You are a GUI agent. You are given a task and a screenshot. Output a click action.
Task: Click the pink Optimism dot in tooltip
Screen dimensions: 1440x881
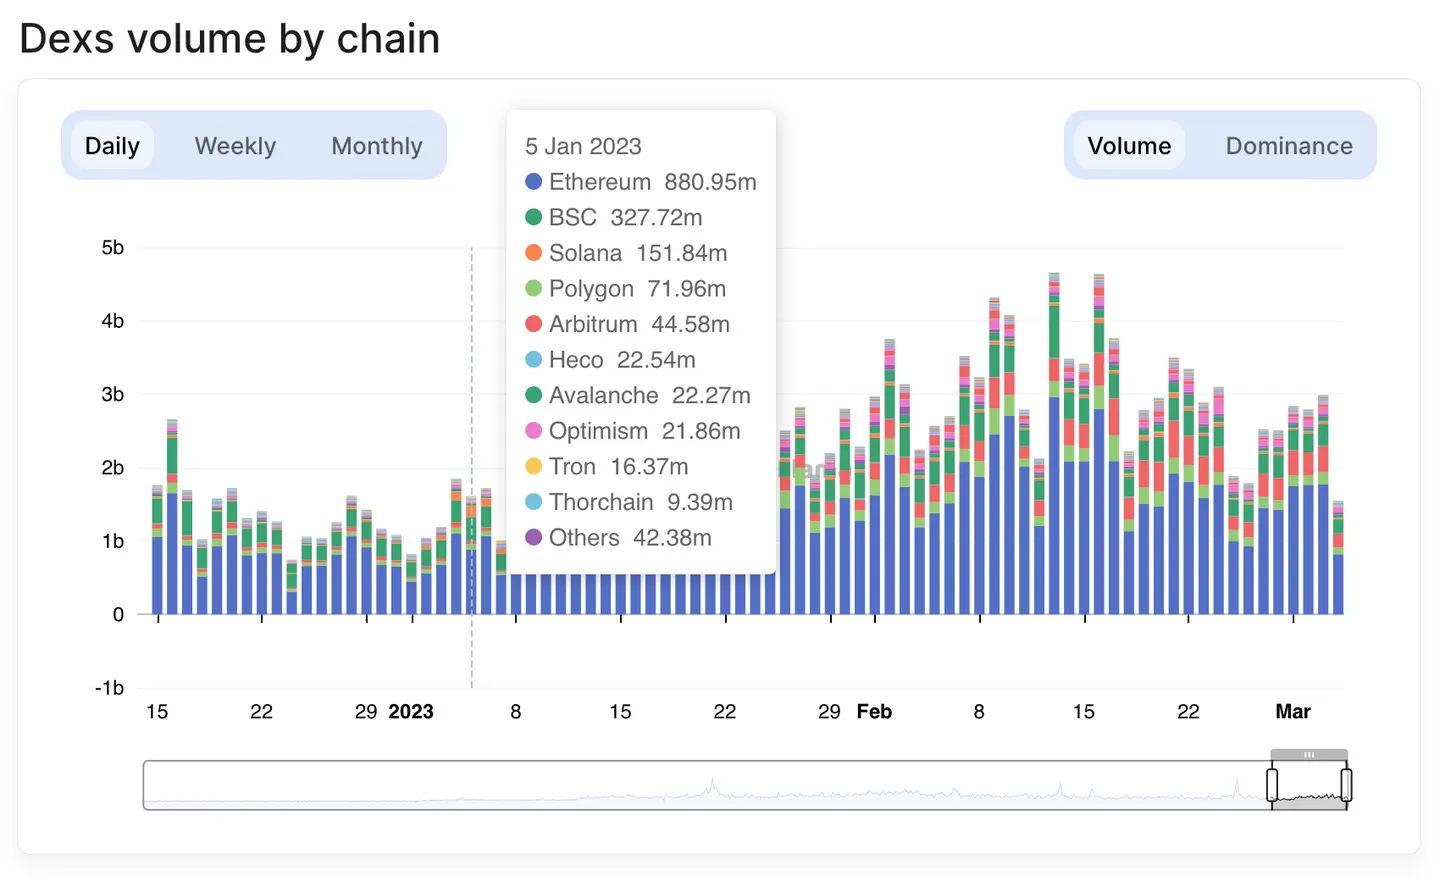[x=533, y=431]
